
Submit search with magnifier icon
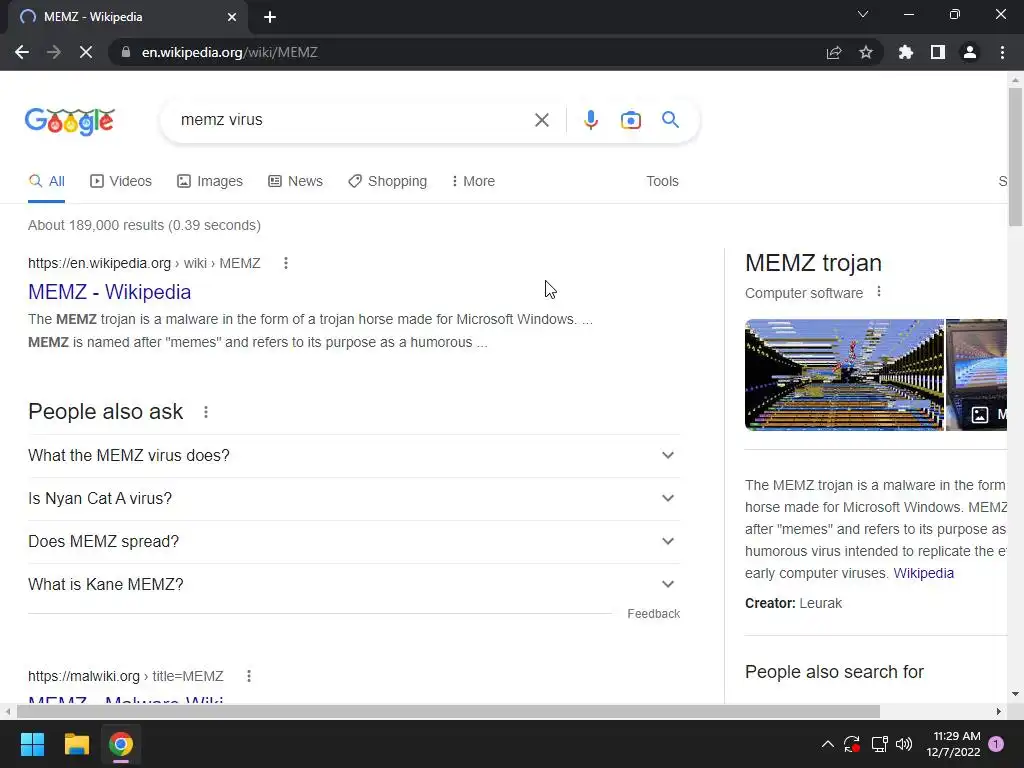click(x=670, y=120)
